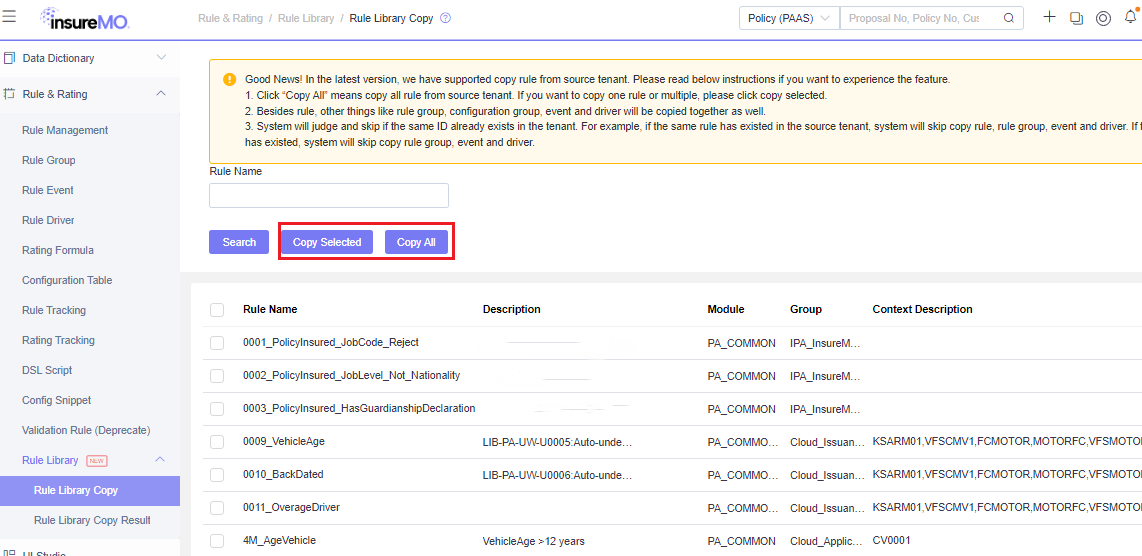Viewport: 1142px width, 556px height.
Task: Check the 0002_PolicyInsured_JobLevel_Not_Nationality row
Action: [x=217, y=376]
